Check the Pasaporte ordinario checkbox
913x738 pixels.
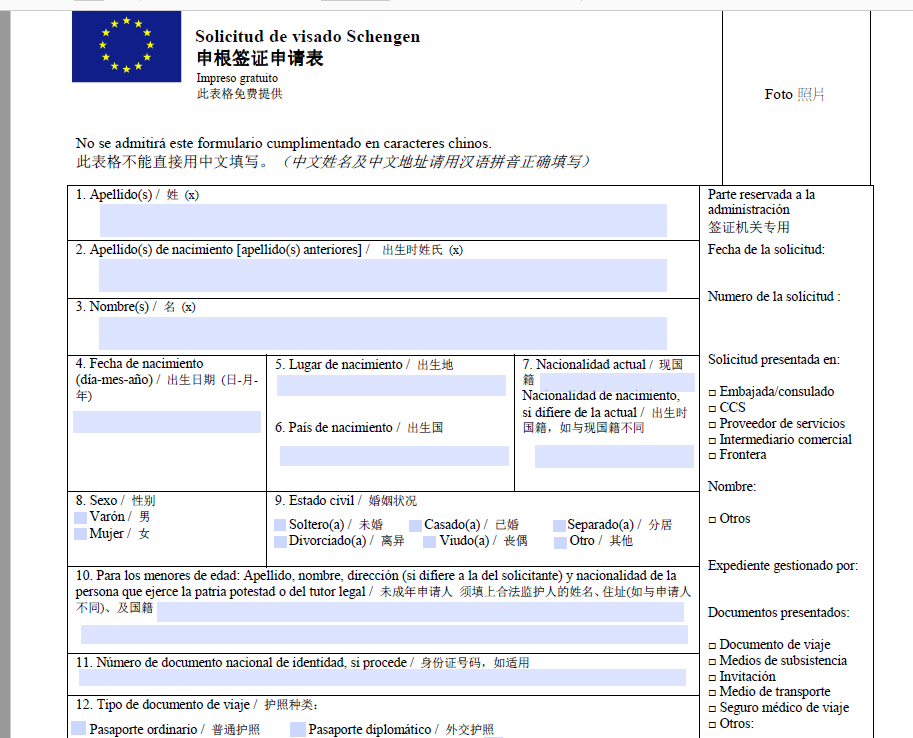(x=79, y=728)
